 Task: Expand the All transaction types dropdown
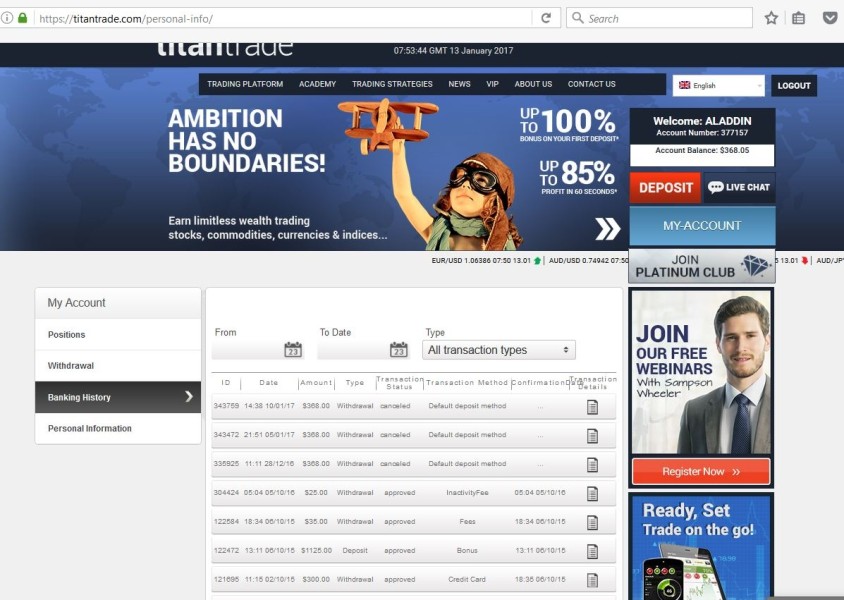(498, 350)
